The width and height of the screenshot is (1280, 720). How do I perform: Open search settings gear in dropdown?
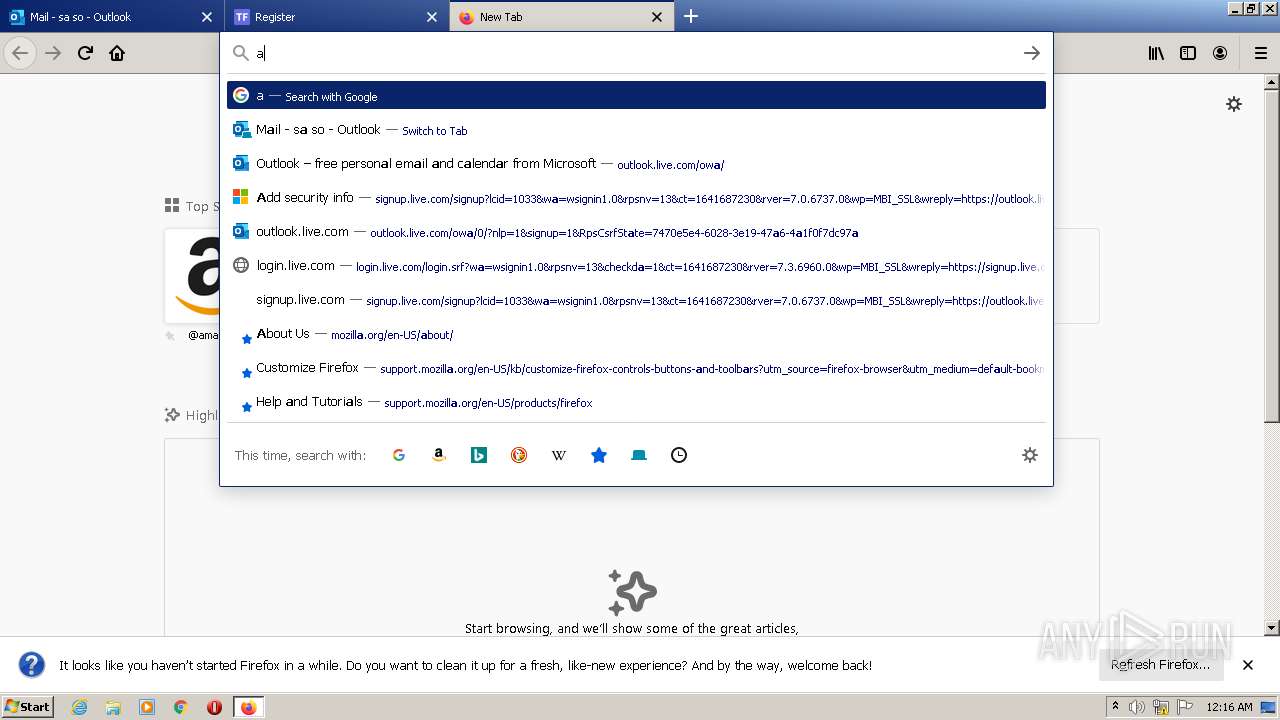[1030, 455]
